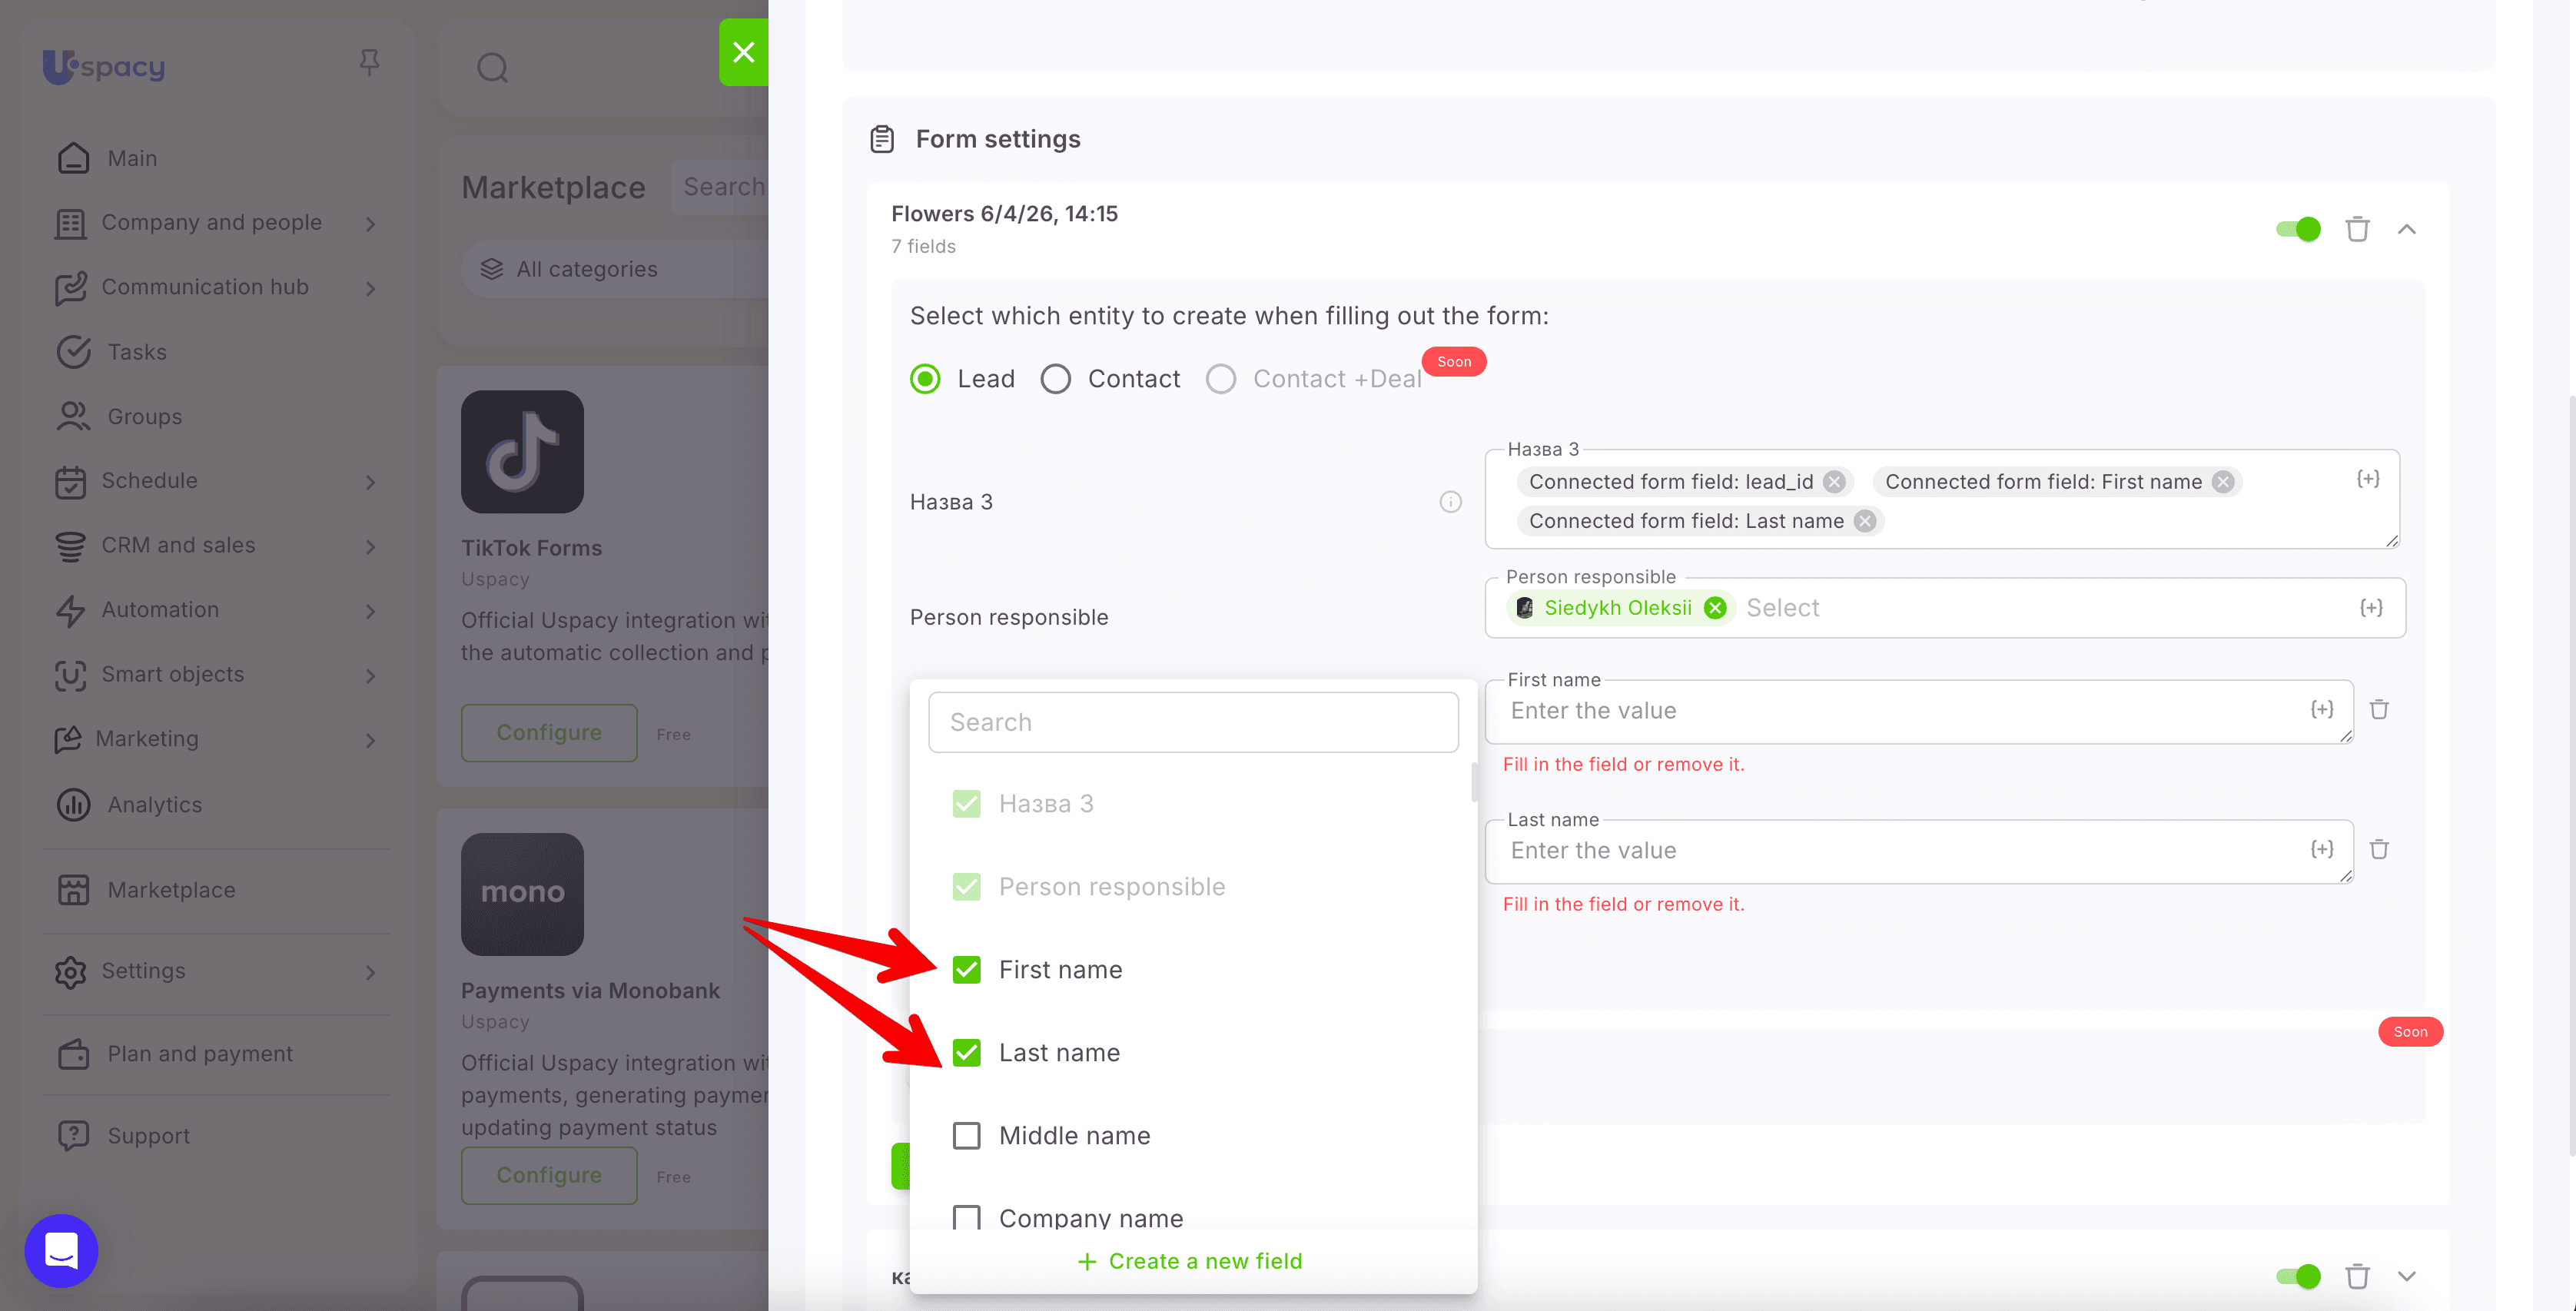Select the Contact radio option
This screenshot has width=2576, height=1311.
pos(1055,379)
